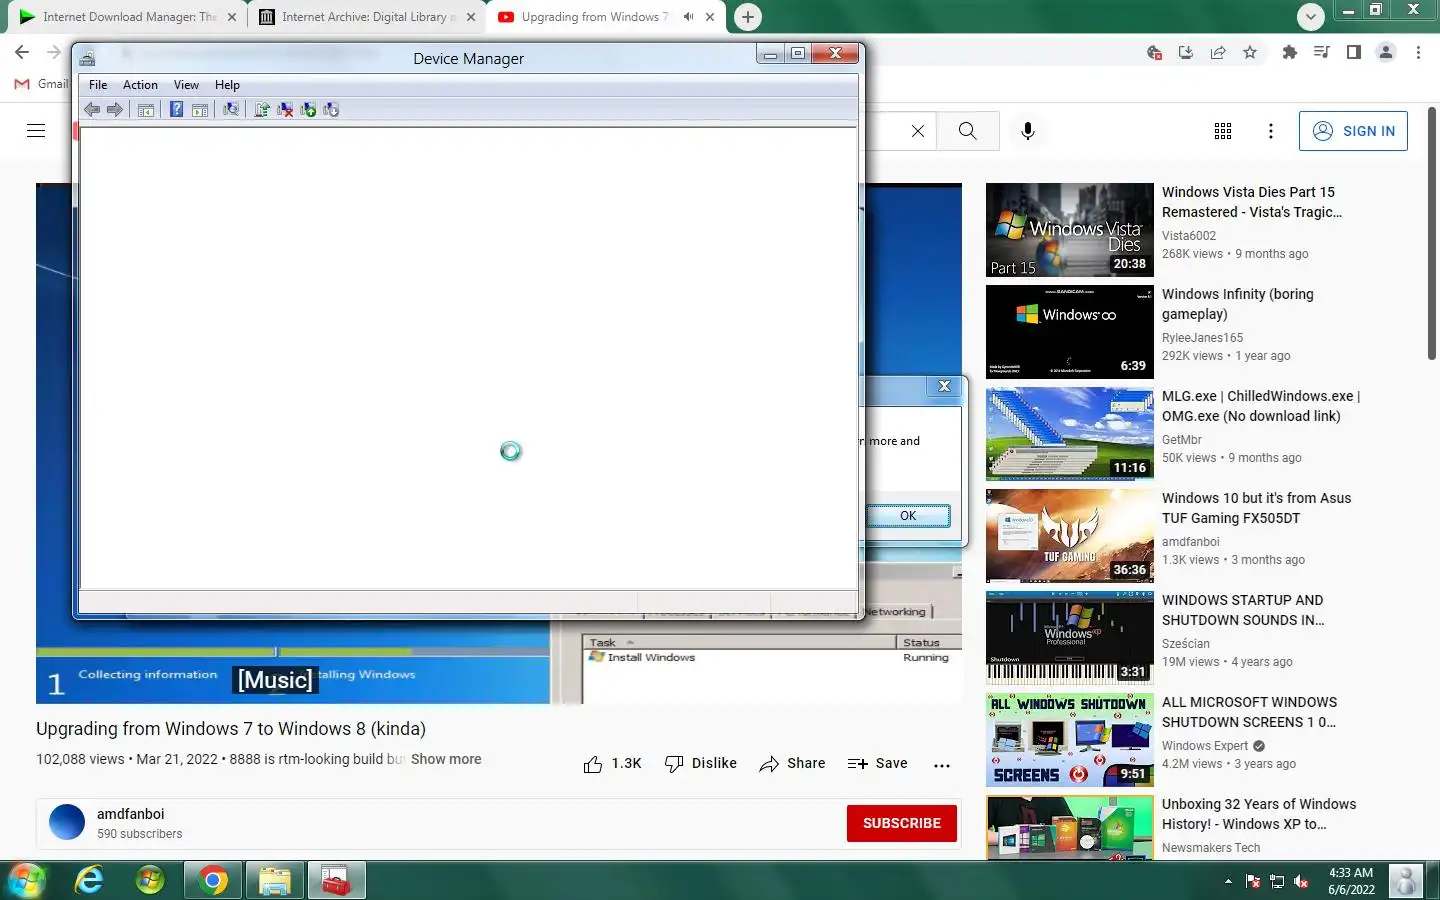Open amdfanboi channel avatar
This screenshot has width=1440, height=900.
pyautogui.click(x=67, y=822)
